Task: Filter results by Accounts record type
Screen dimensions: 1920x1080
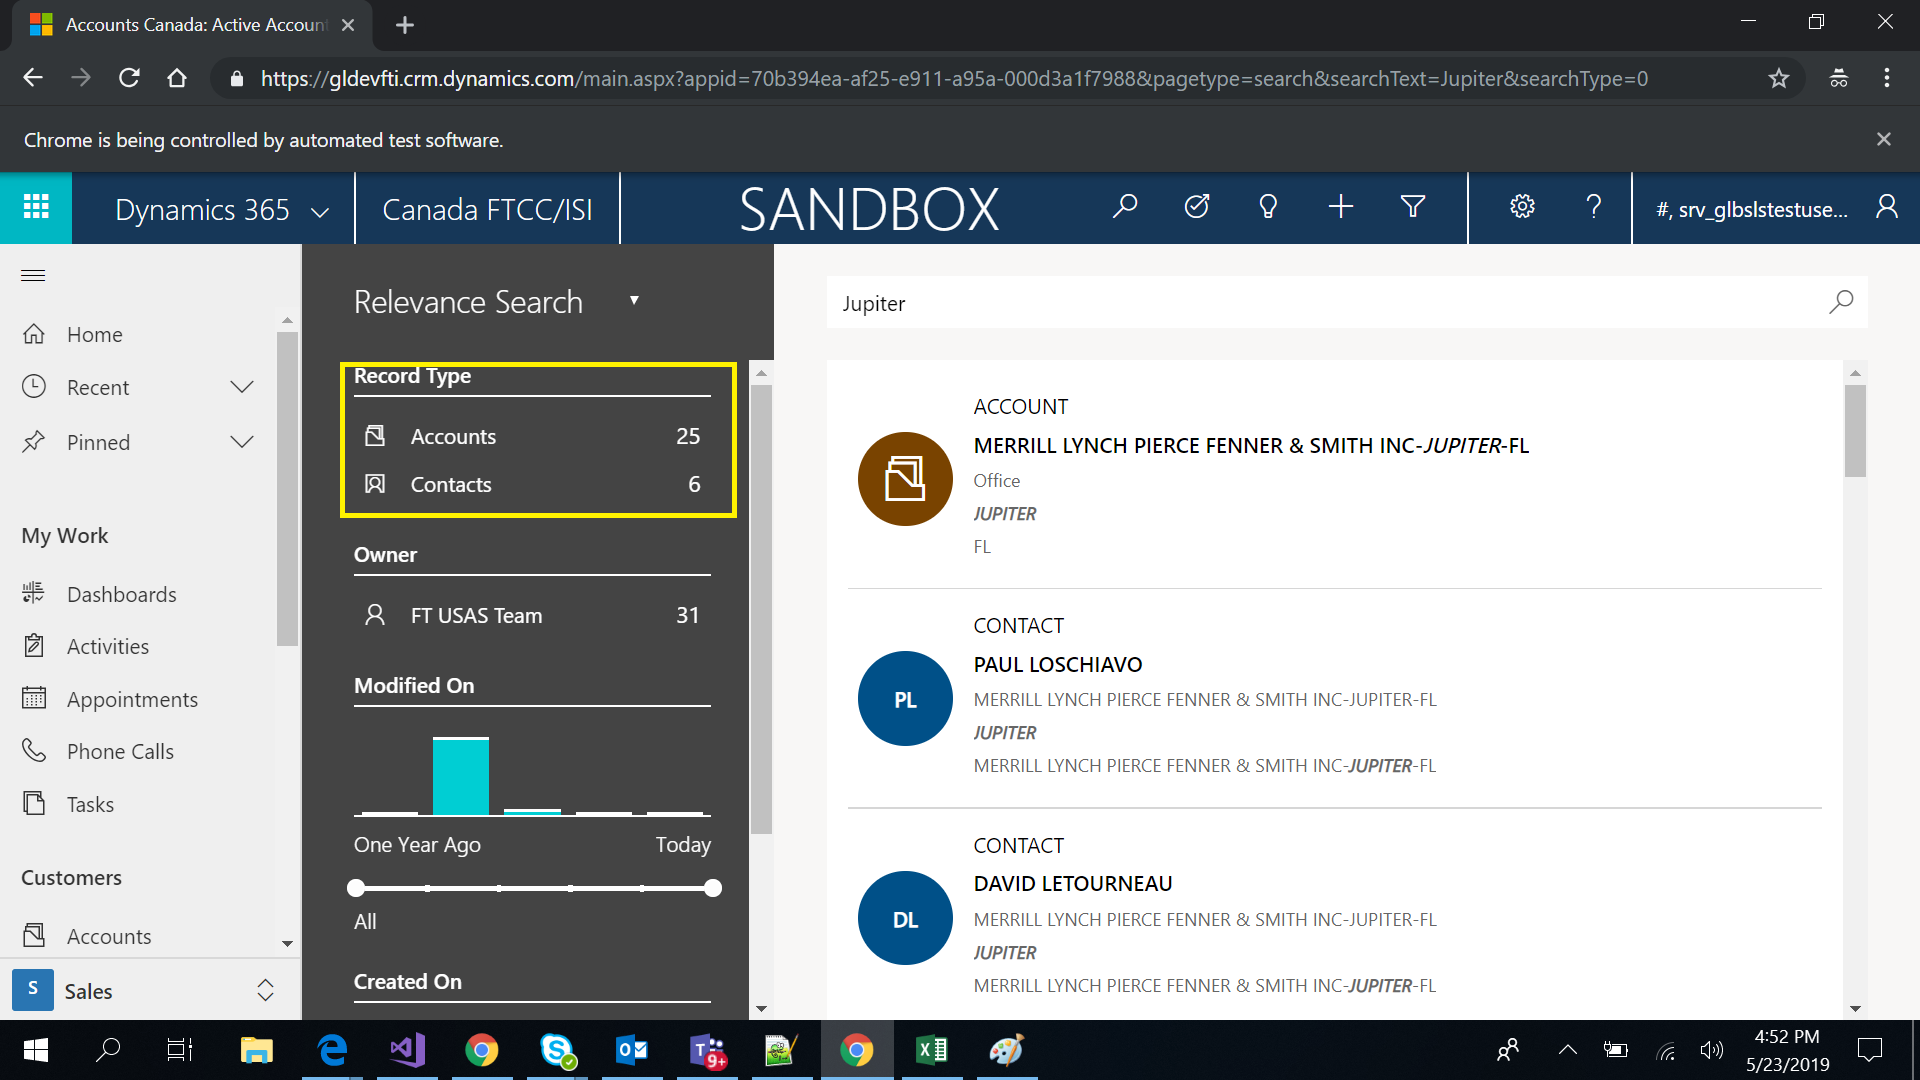Action: (453, 436)
